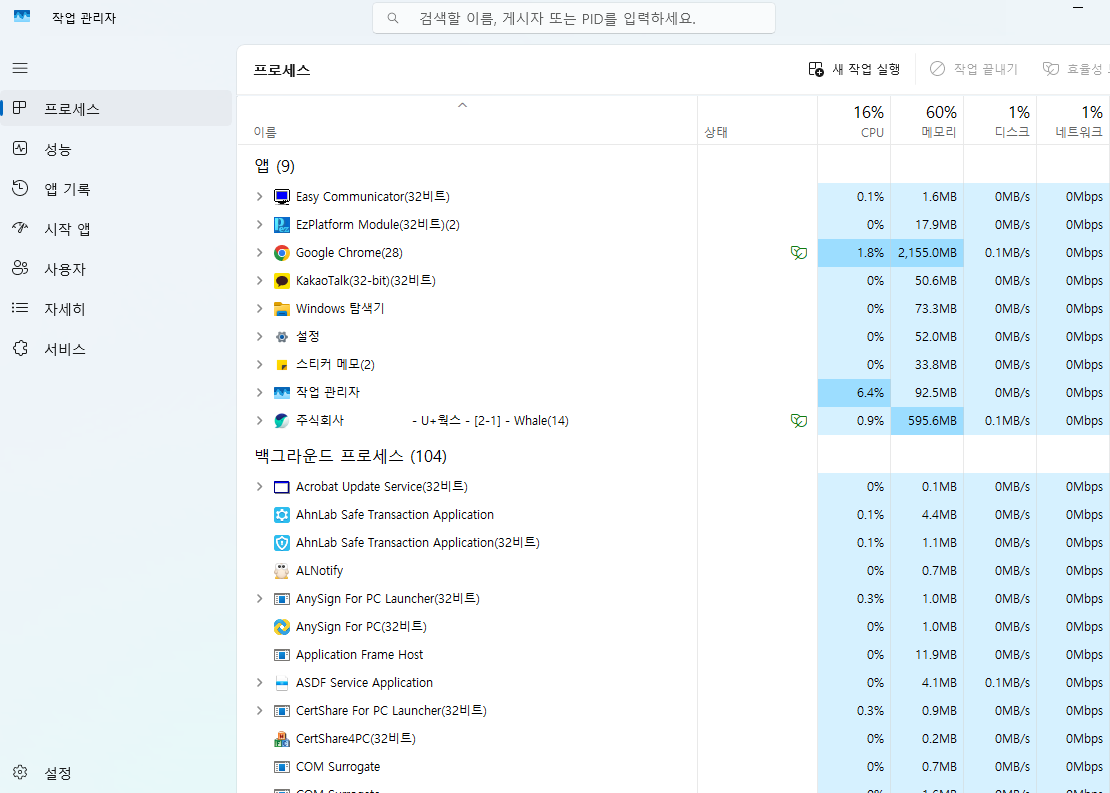The image size is (1110, 793).
Task: Click the 스티커 메모 sticky note icon
Action: 282,365
